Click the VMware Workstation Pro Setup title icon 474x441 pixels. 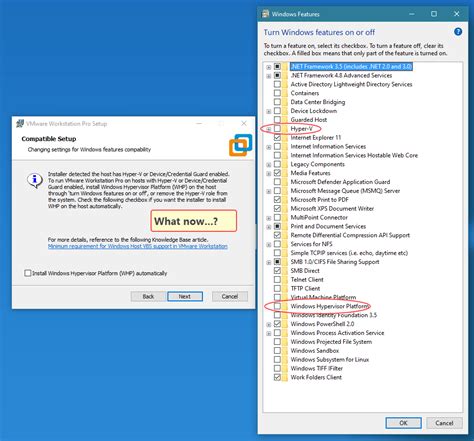point(20,124)
